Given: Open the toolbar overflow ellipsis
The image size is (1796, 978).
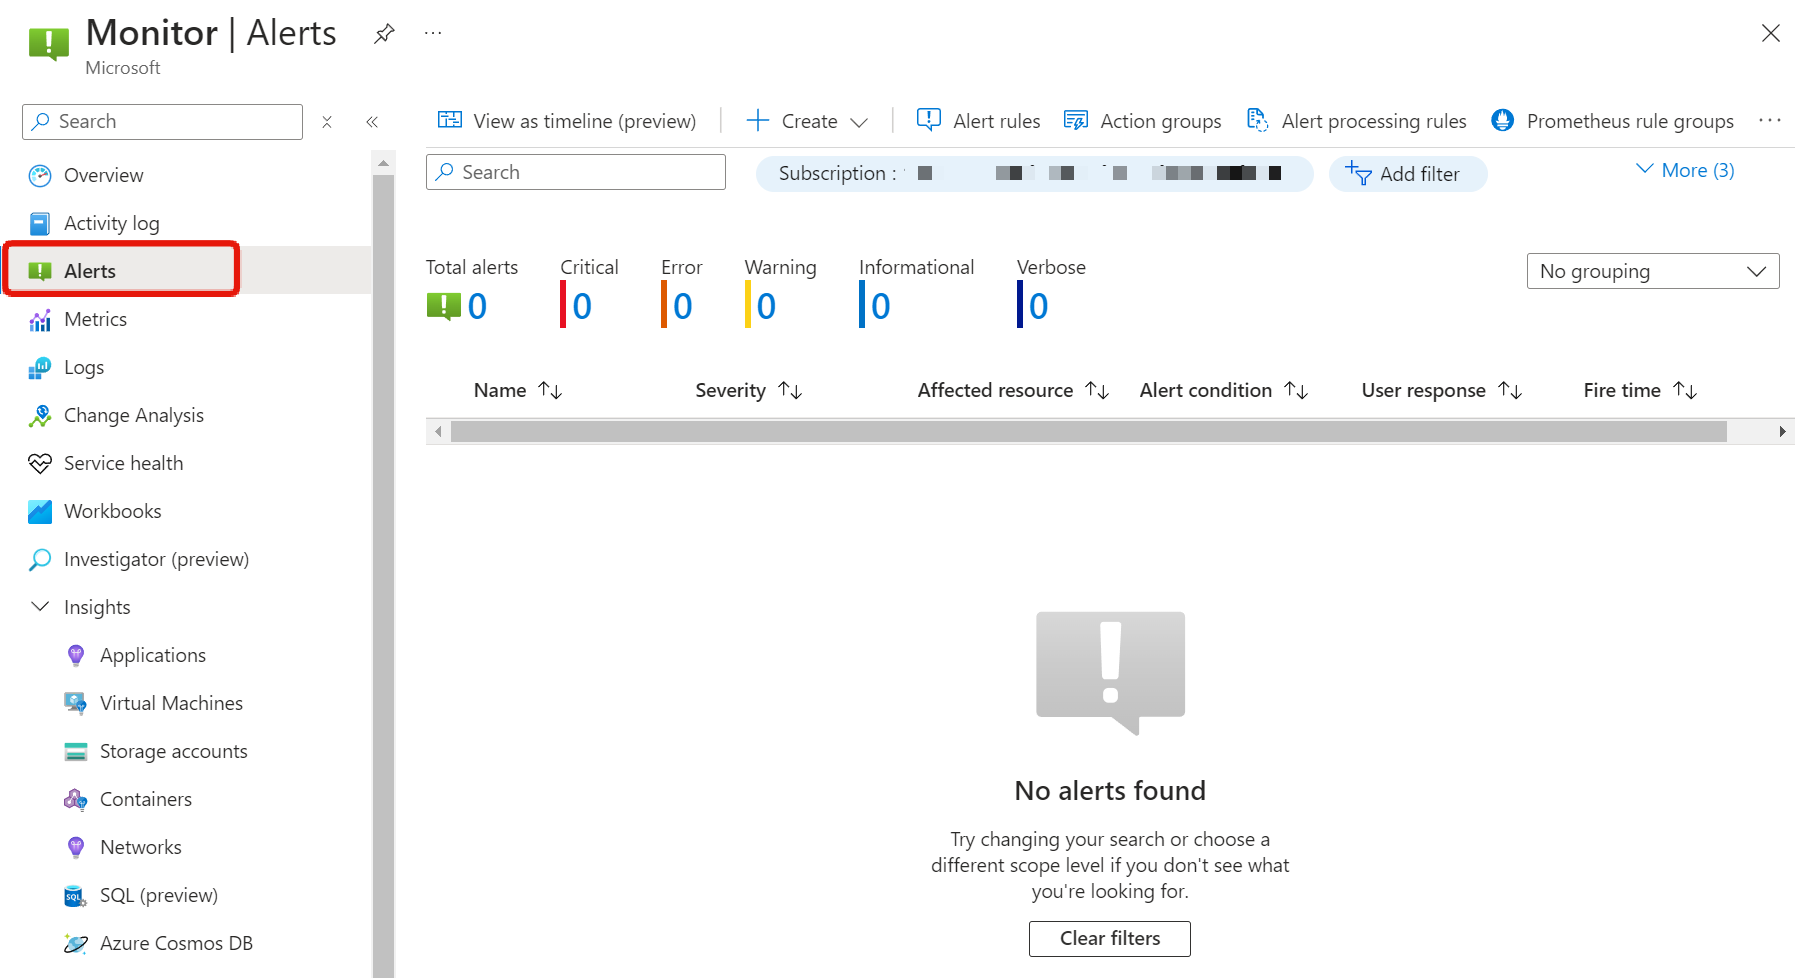Looking at the screenshot, I should [x=1770, y=121].
